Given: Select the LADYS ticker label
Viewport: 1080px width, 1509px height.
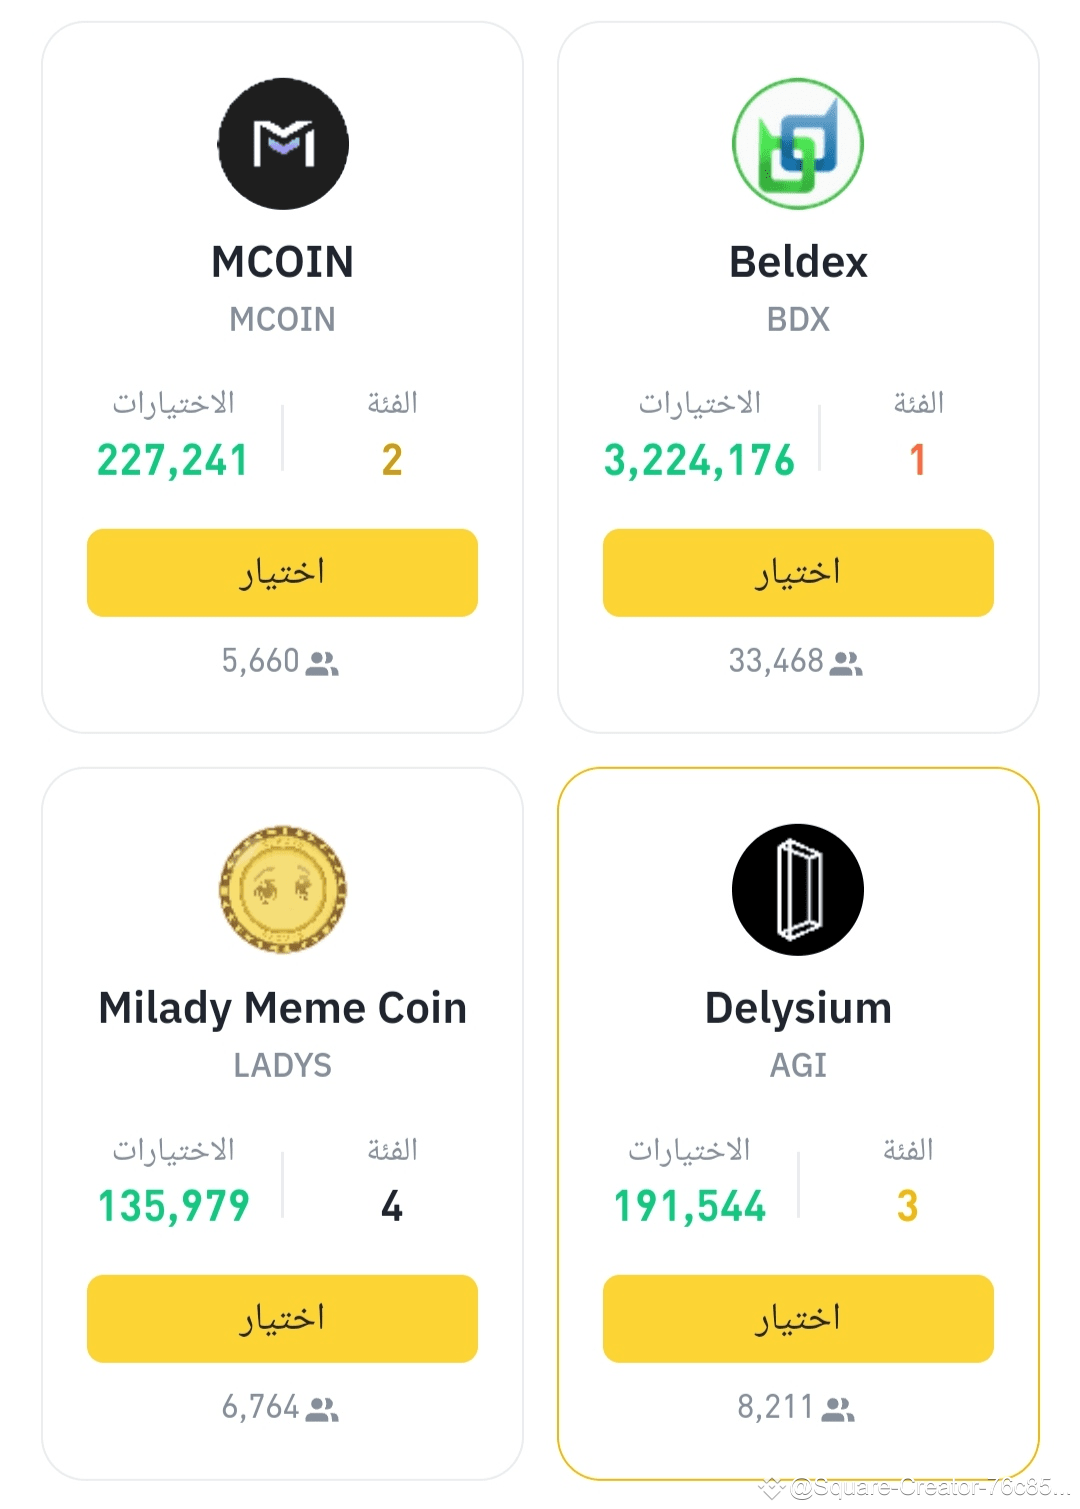Looking at the screenshot, I should click(283, 1066).
